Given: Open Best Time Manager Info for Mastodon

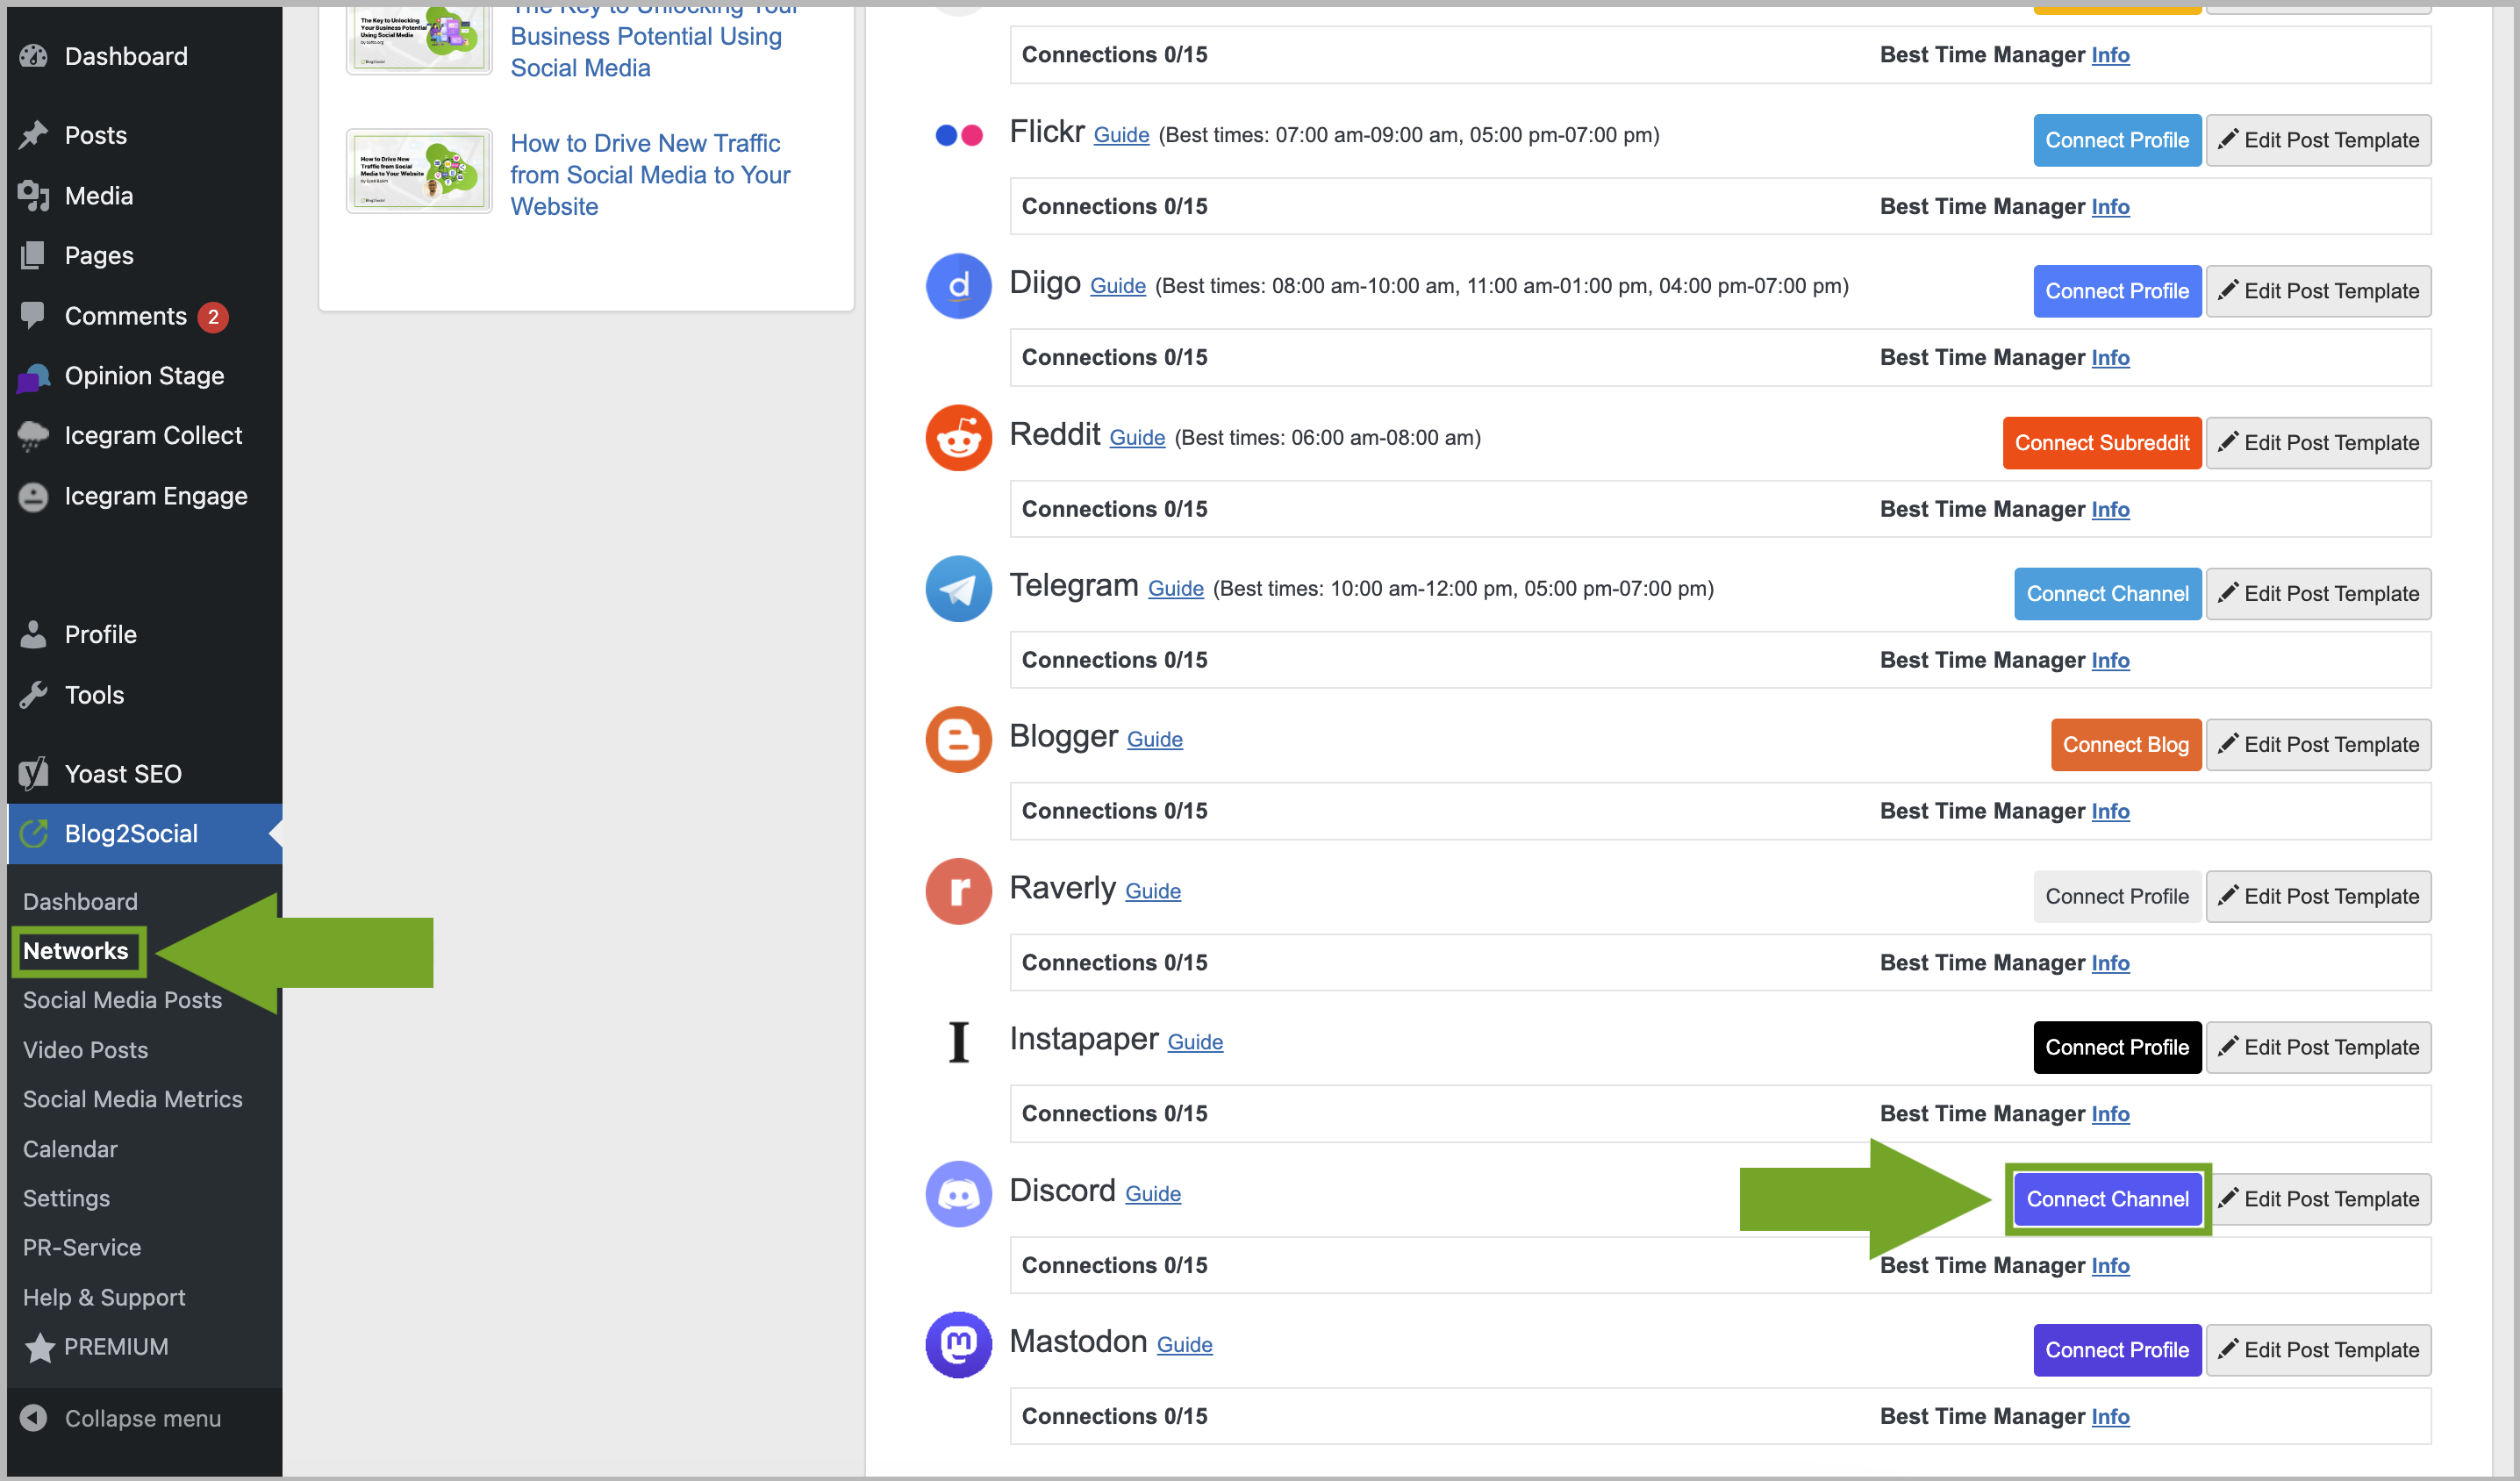Looking at the screenshot, I should pos(2110,1417).
